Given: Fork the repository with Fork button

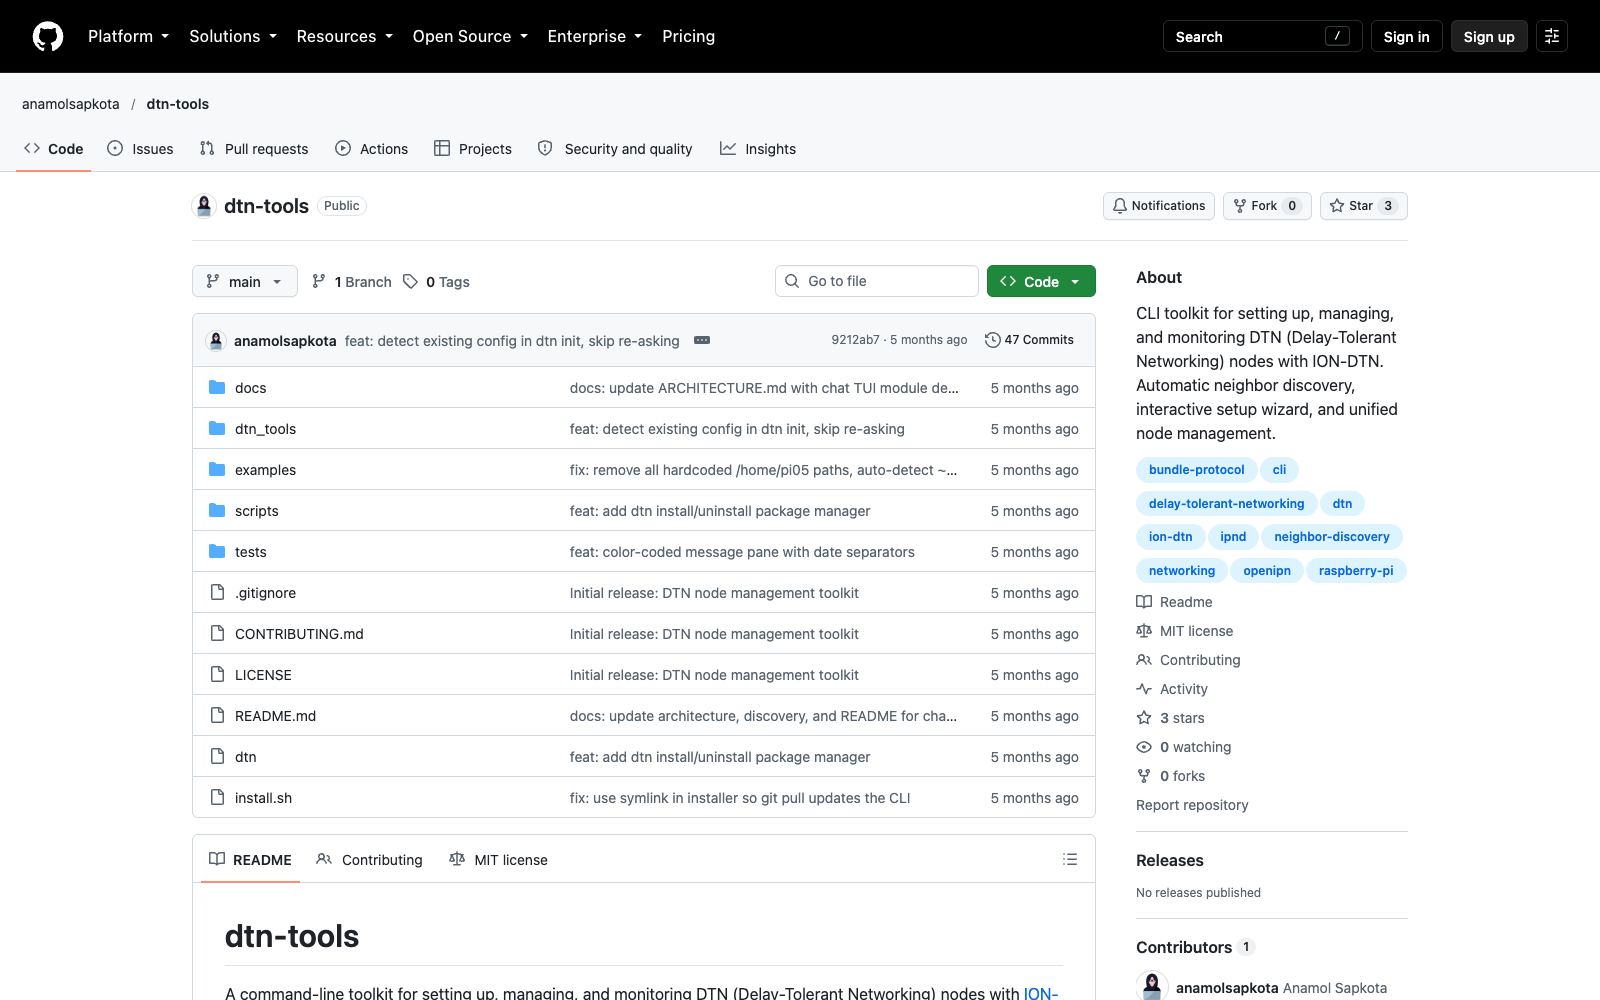Looking at the screenshot, I should (1267, 206).
